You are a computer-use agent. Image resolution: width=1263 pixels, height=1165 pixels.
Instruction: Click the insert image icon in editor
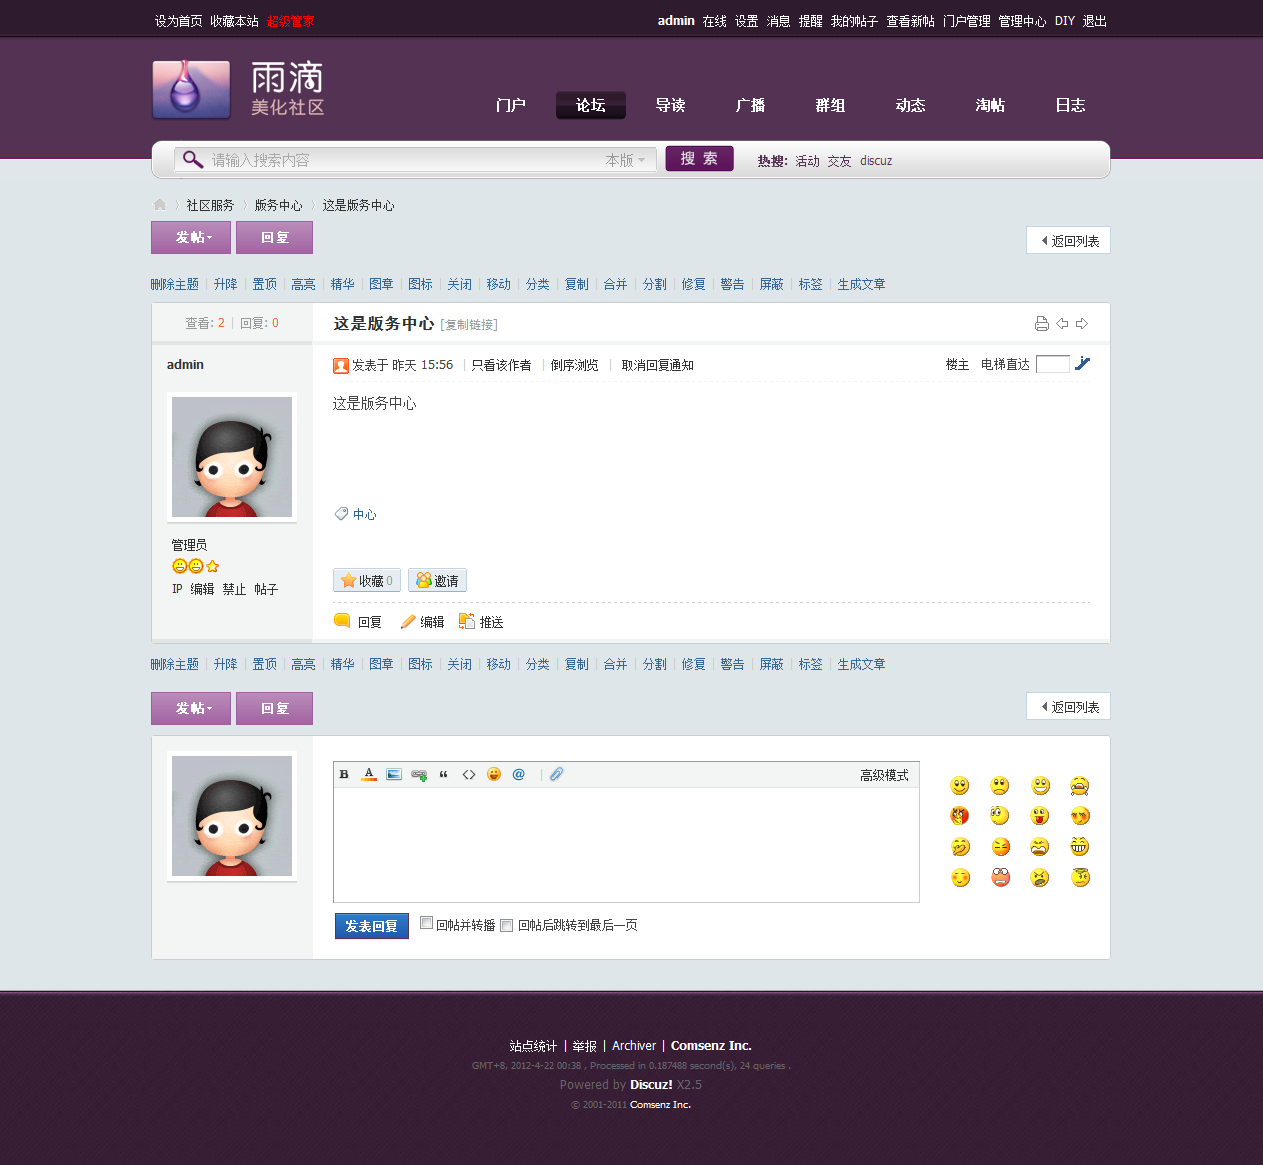coord(394,774)
